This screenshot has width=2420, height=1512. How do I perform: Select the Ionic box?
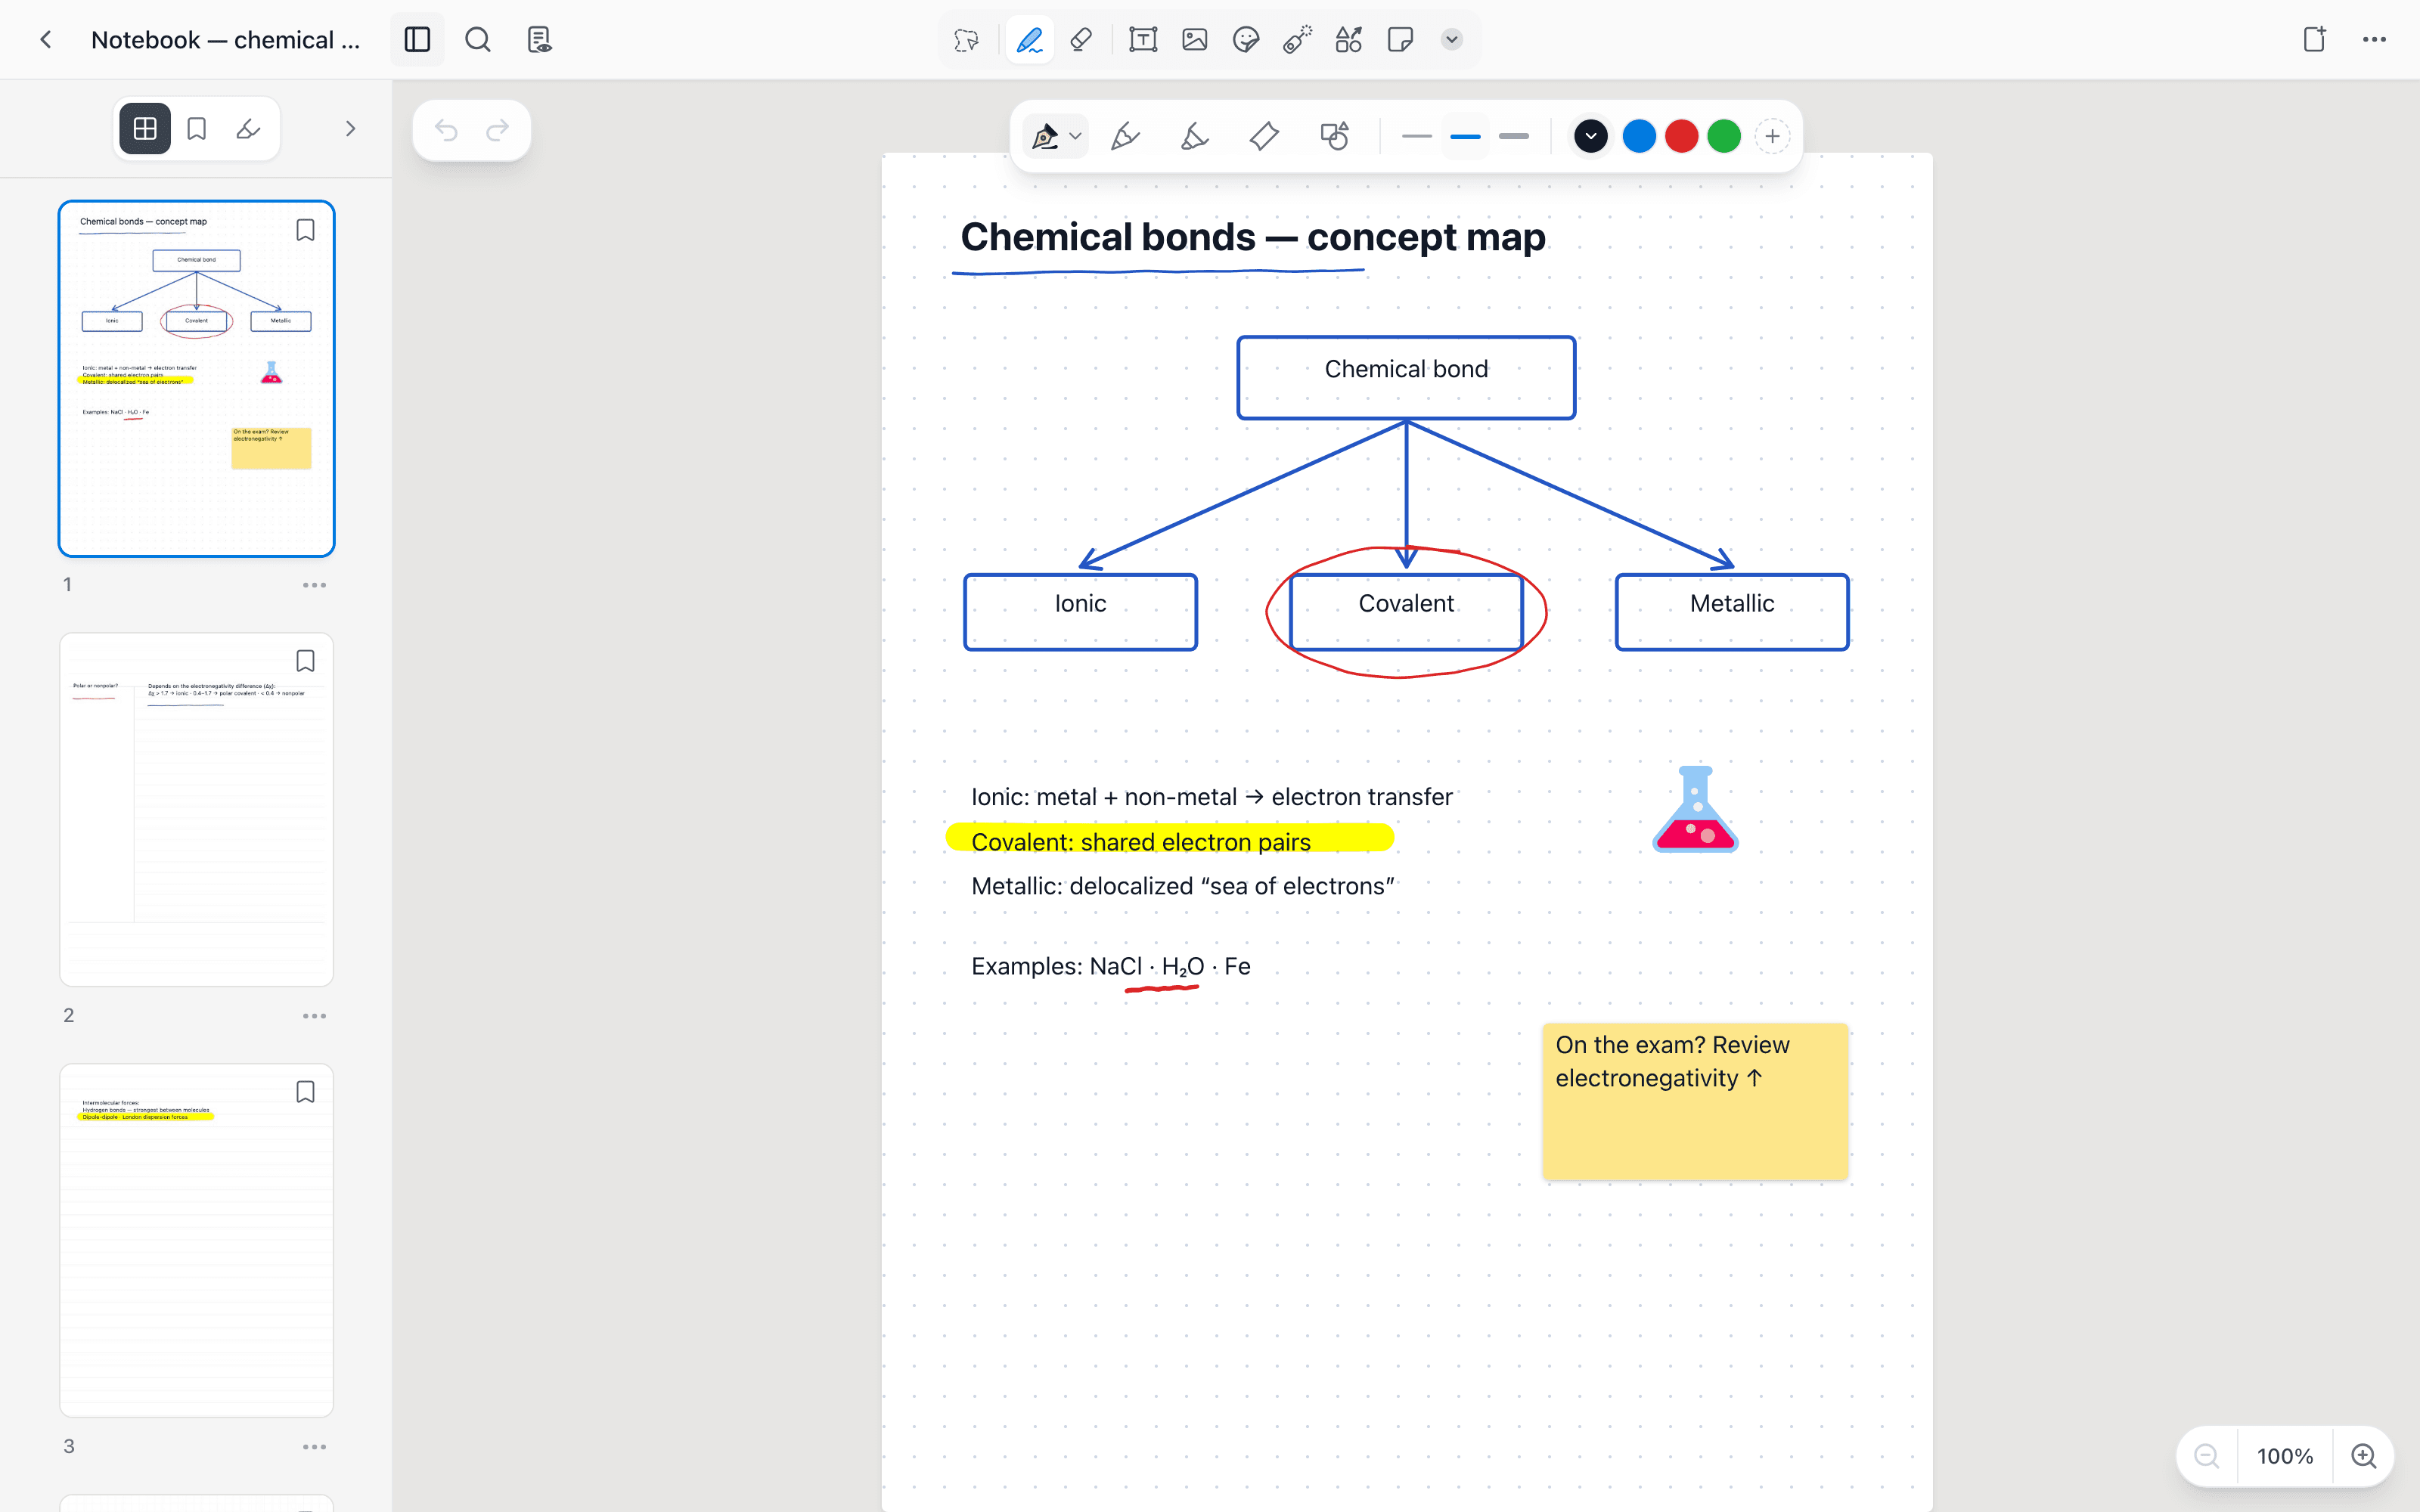click(x=1080, y=612)
